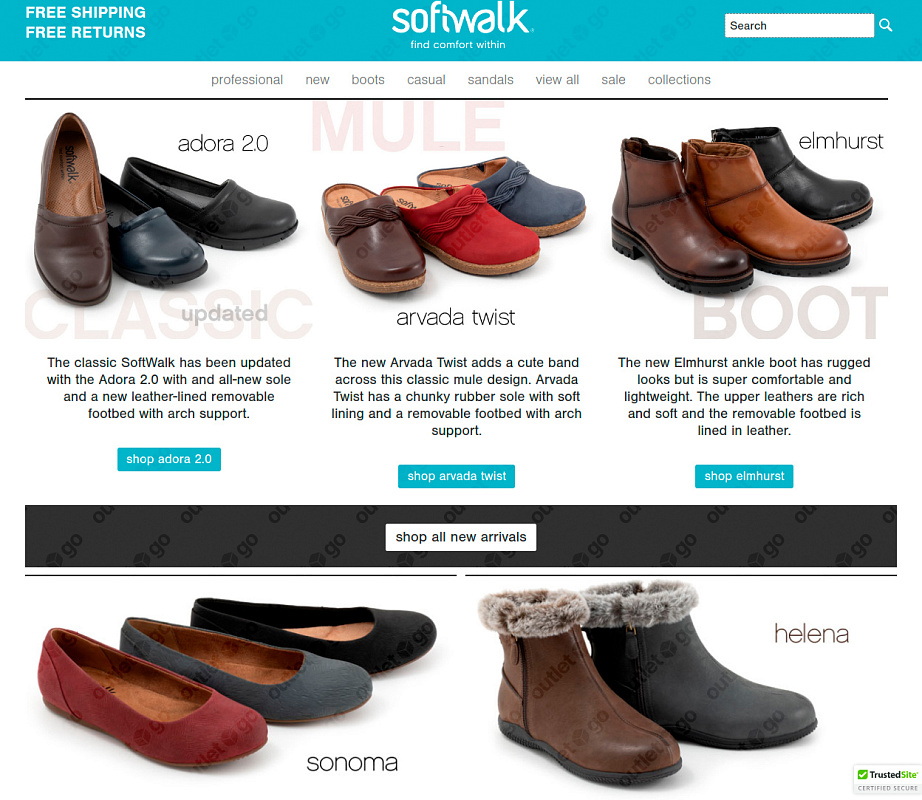
Task: Go to the sandals category
Action: click(x=490, y=80)
